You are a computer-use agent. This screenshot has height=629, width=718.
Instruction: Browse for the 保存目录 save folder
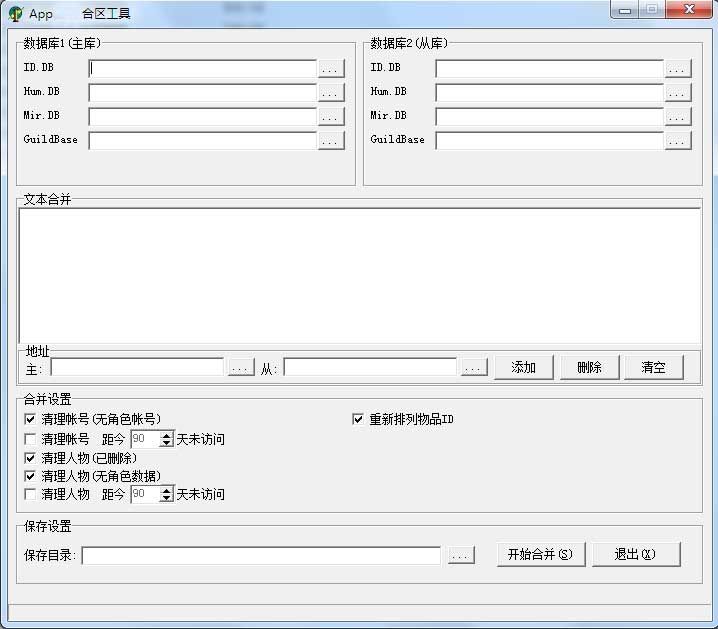click(x=461, y=555)
